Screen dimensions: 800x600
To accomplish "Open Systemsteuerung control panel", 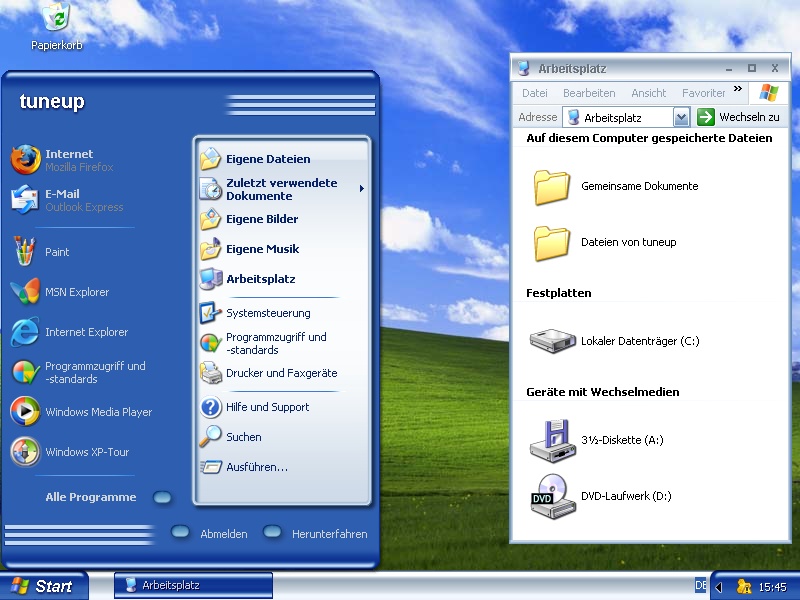I will 255,313.
